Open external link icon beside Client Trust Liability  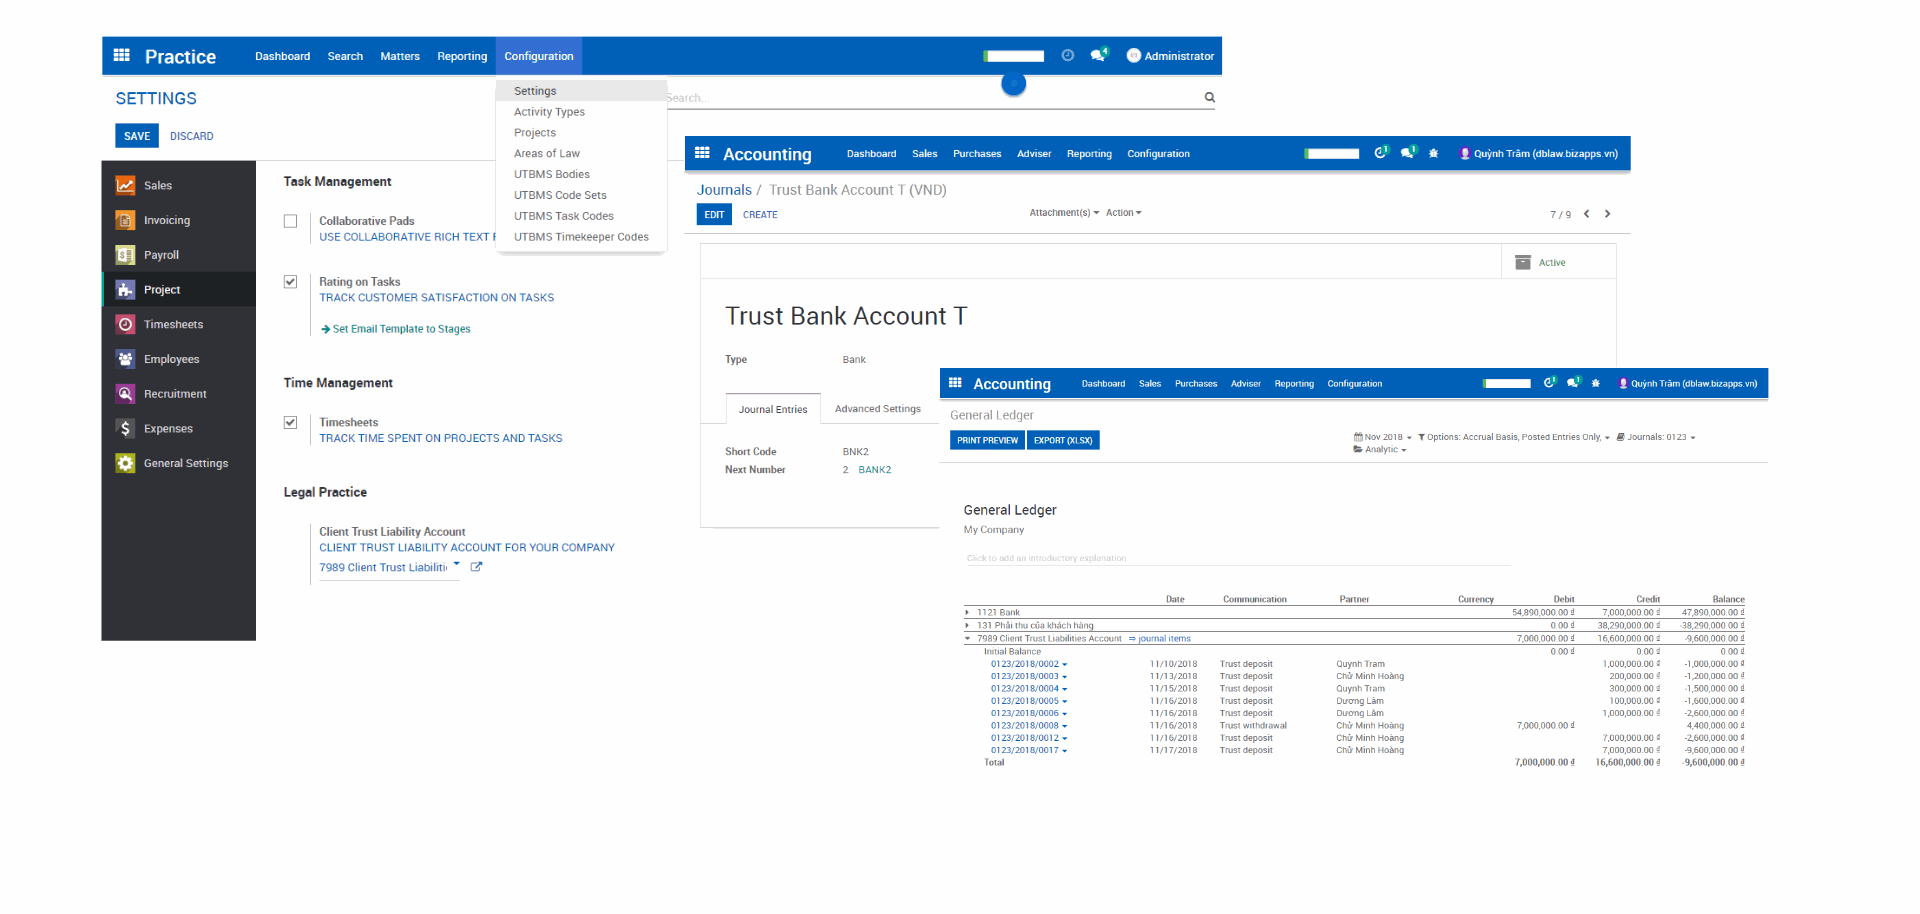(x=477, y=567)
